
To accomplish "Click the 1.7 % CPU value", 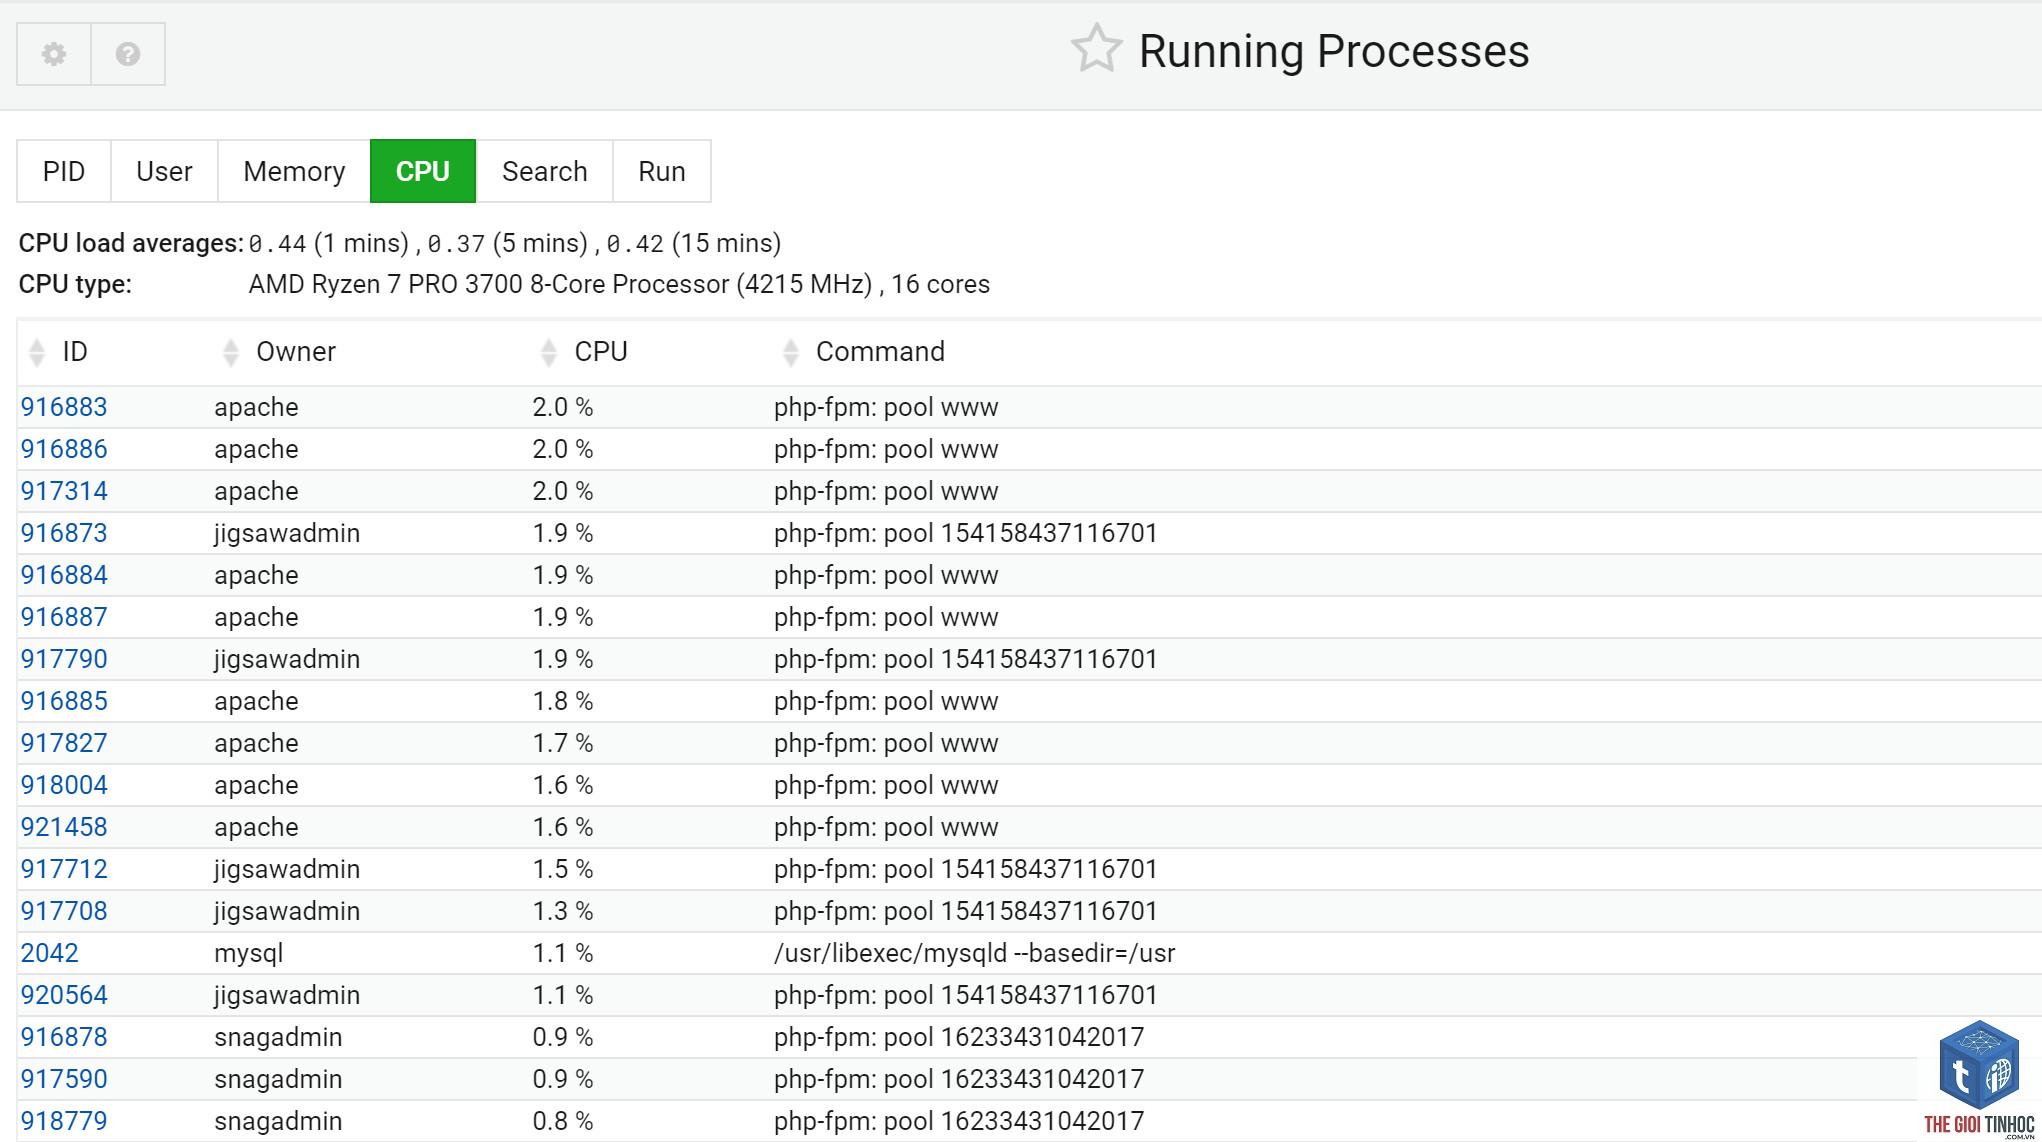I will pyautogui.click(x=563, y=743).
